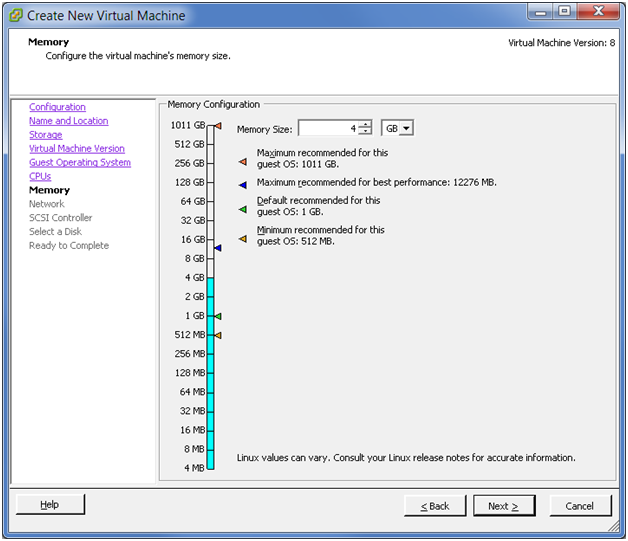
Task: Click the 2 GB scale label
Action: [195, 297]
